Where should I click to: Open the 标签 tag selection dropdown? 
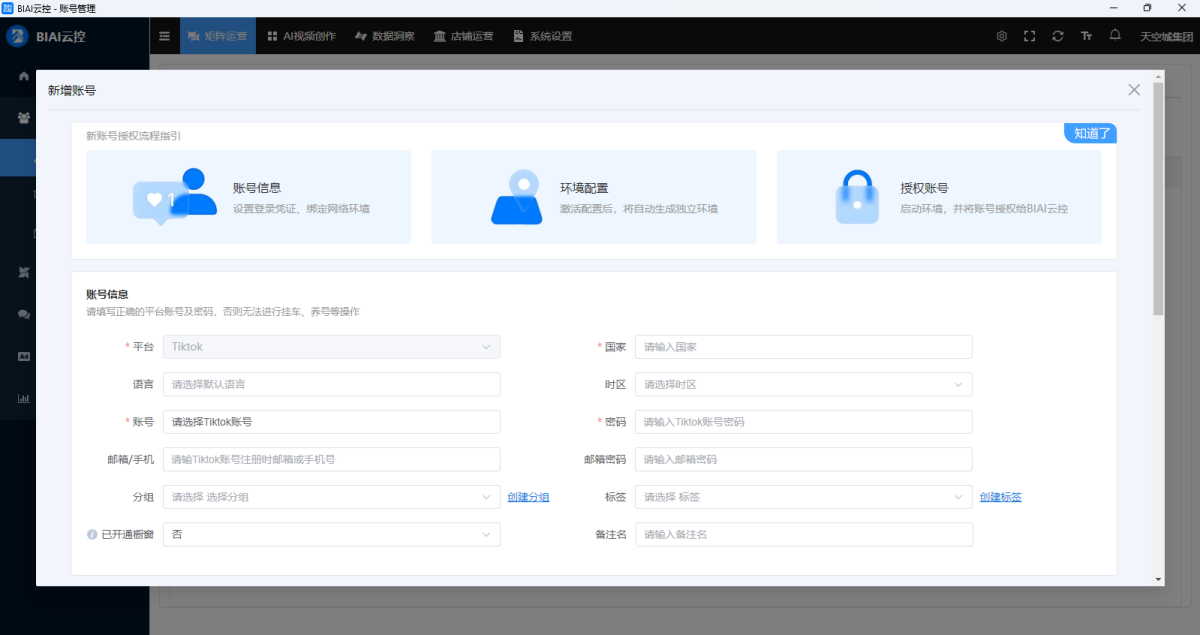[x=803, y=497]
